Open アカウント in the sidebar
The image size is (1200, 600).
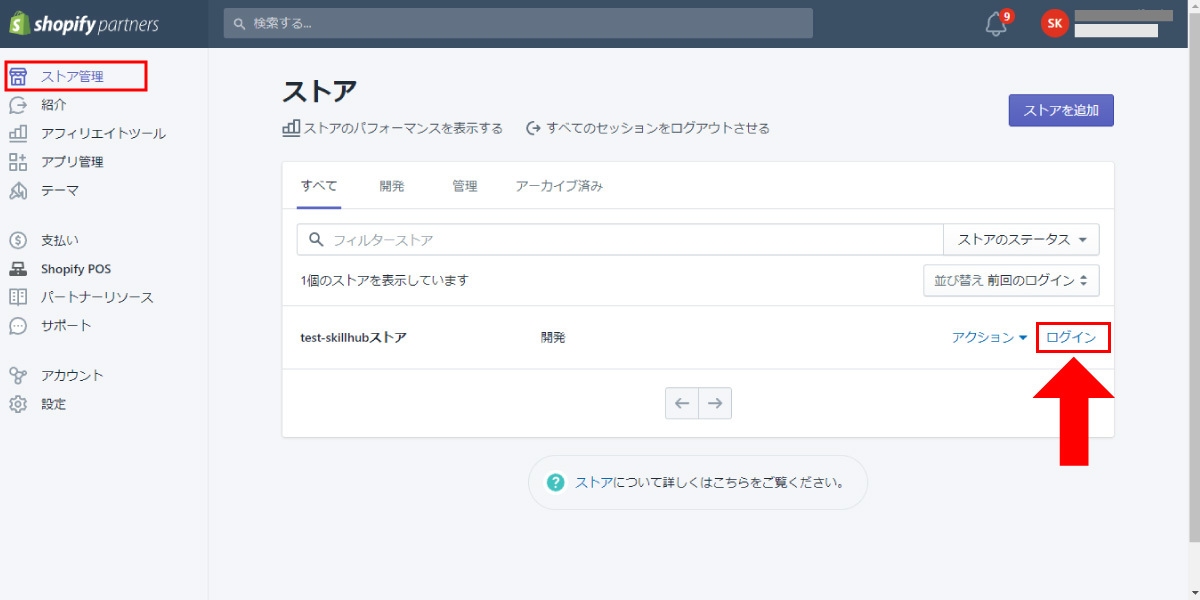(72, 376)
